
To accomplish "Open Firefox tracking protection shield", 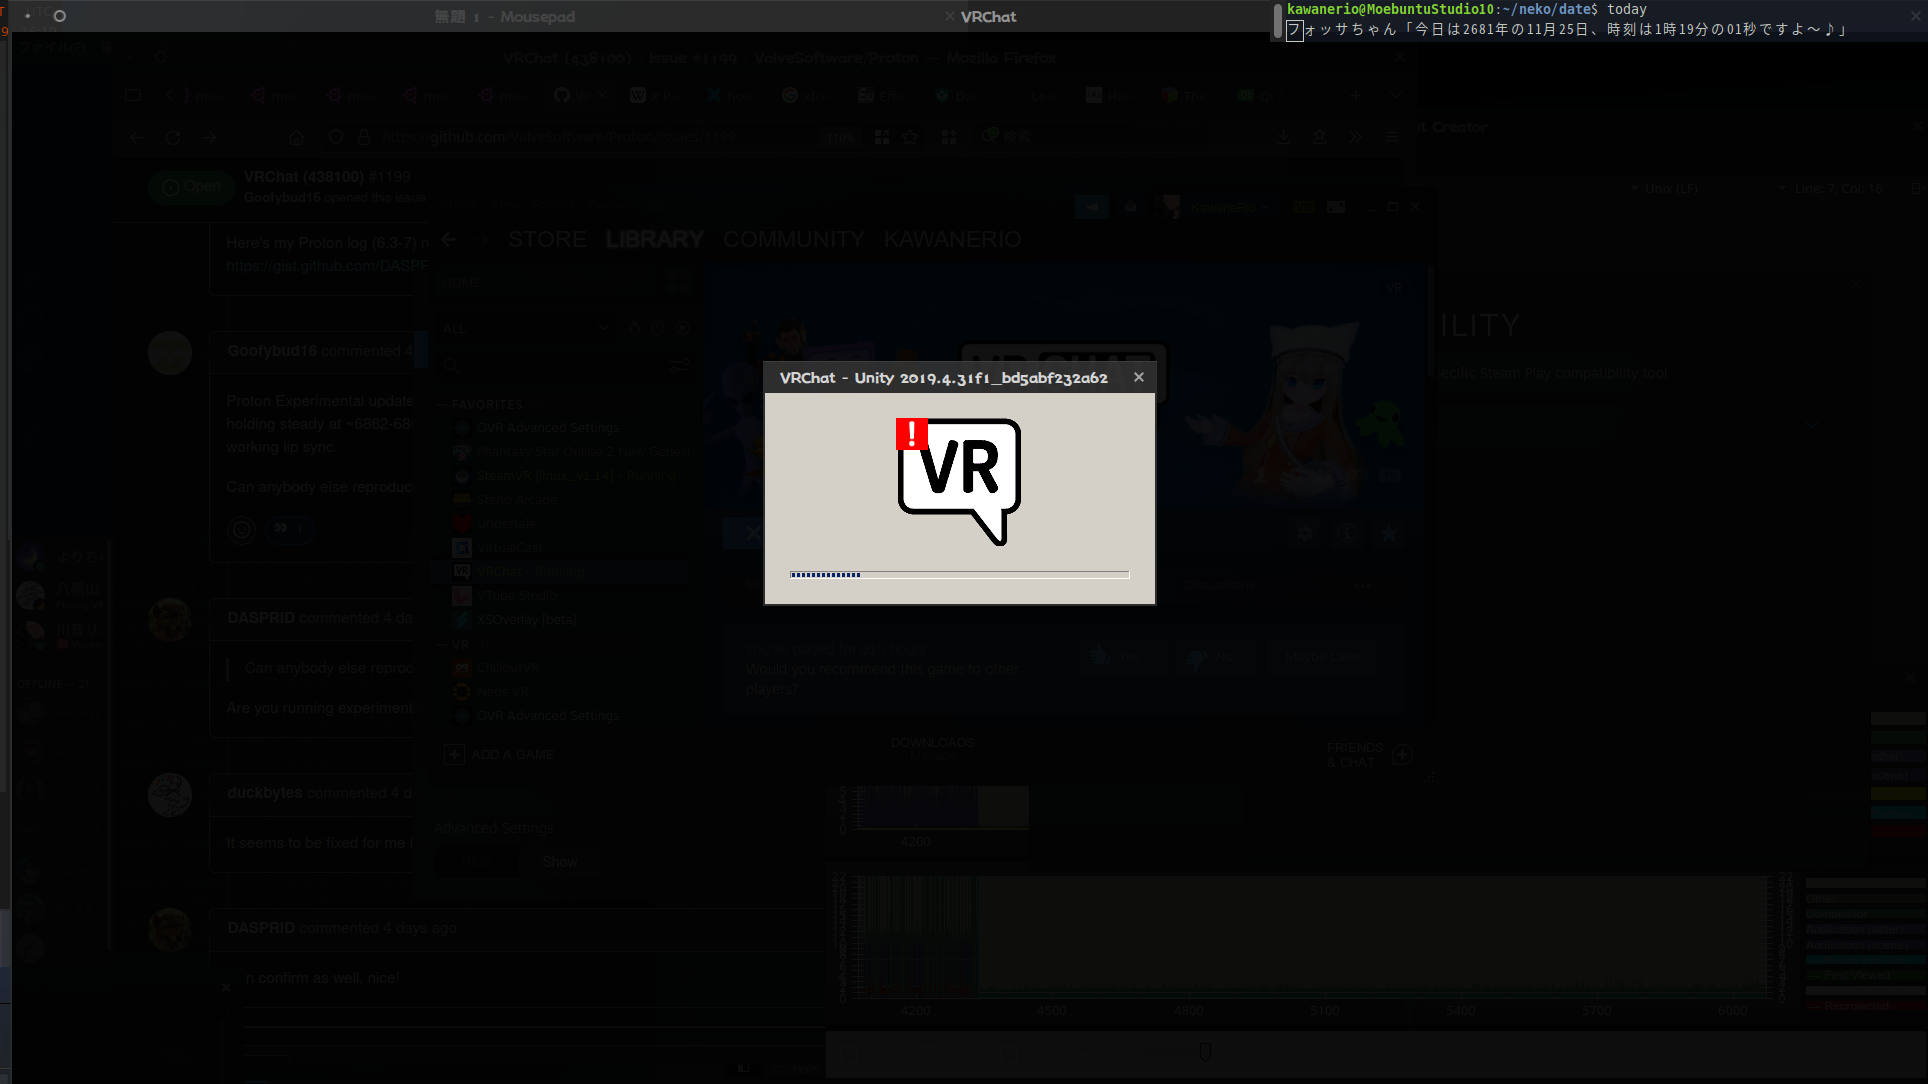I will 336,138.
